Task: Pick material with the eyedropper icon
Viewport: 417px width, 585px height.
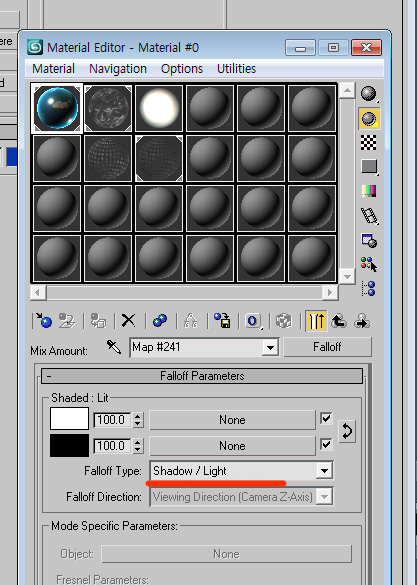Action: 114,347
